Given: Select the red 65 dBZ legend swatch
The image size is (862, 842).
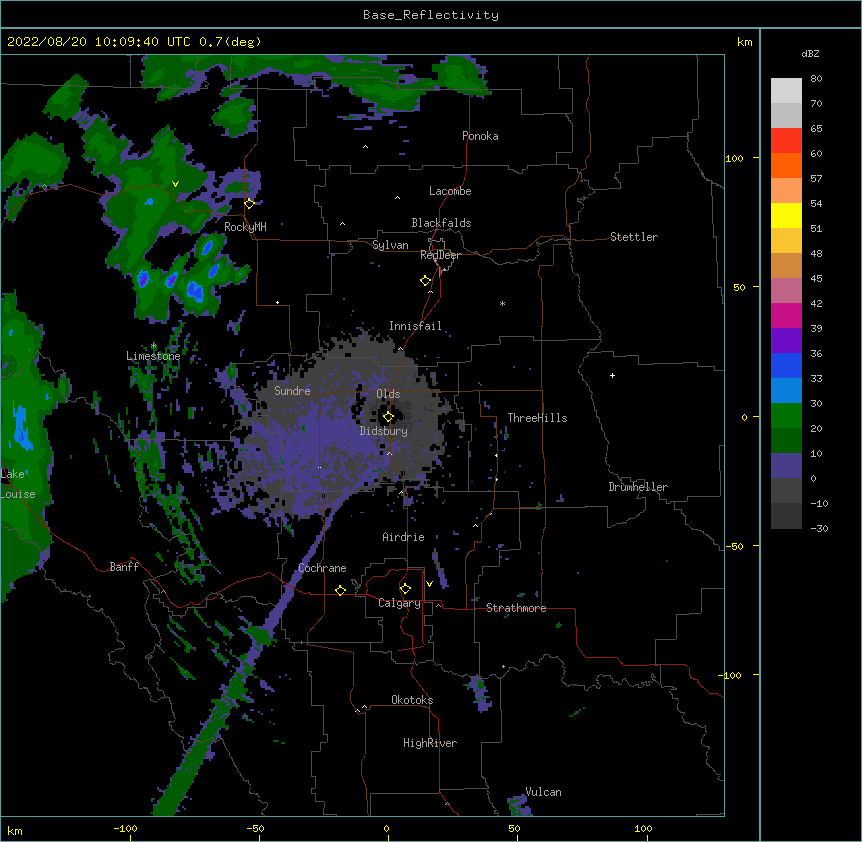Looking at the screenshot, I should coord(786,140).
